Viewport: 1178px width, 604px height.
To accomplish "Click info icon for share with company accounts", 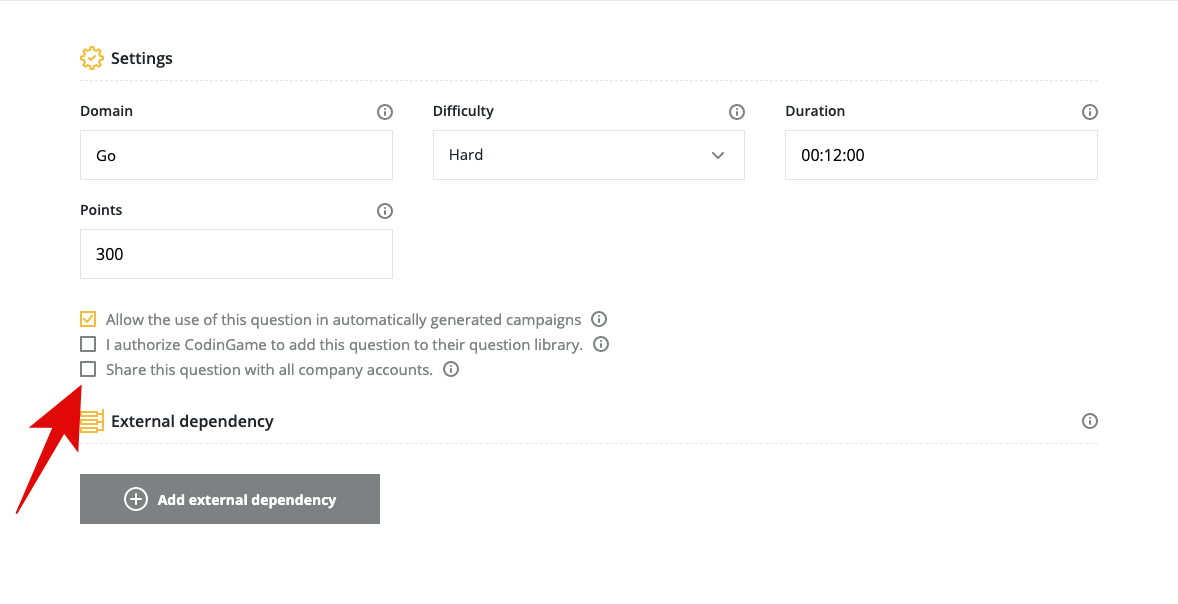I will (x=451, y=370).
